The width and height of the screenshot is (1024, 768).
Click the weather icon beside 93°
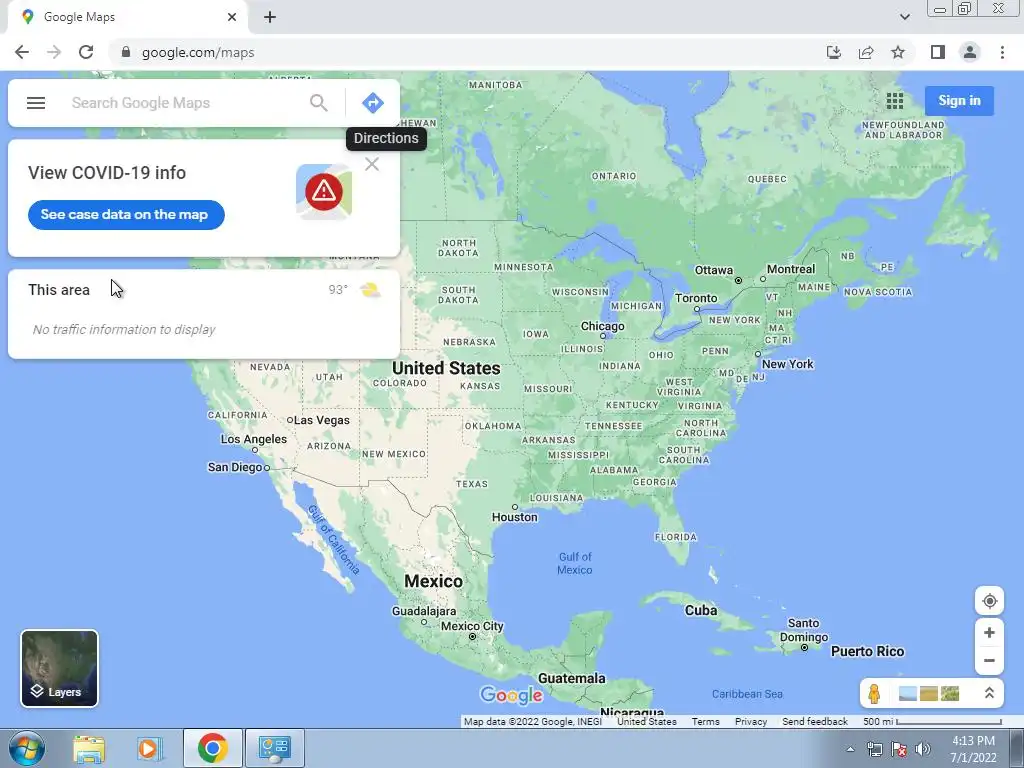370,290
